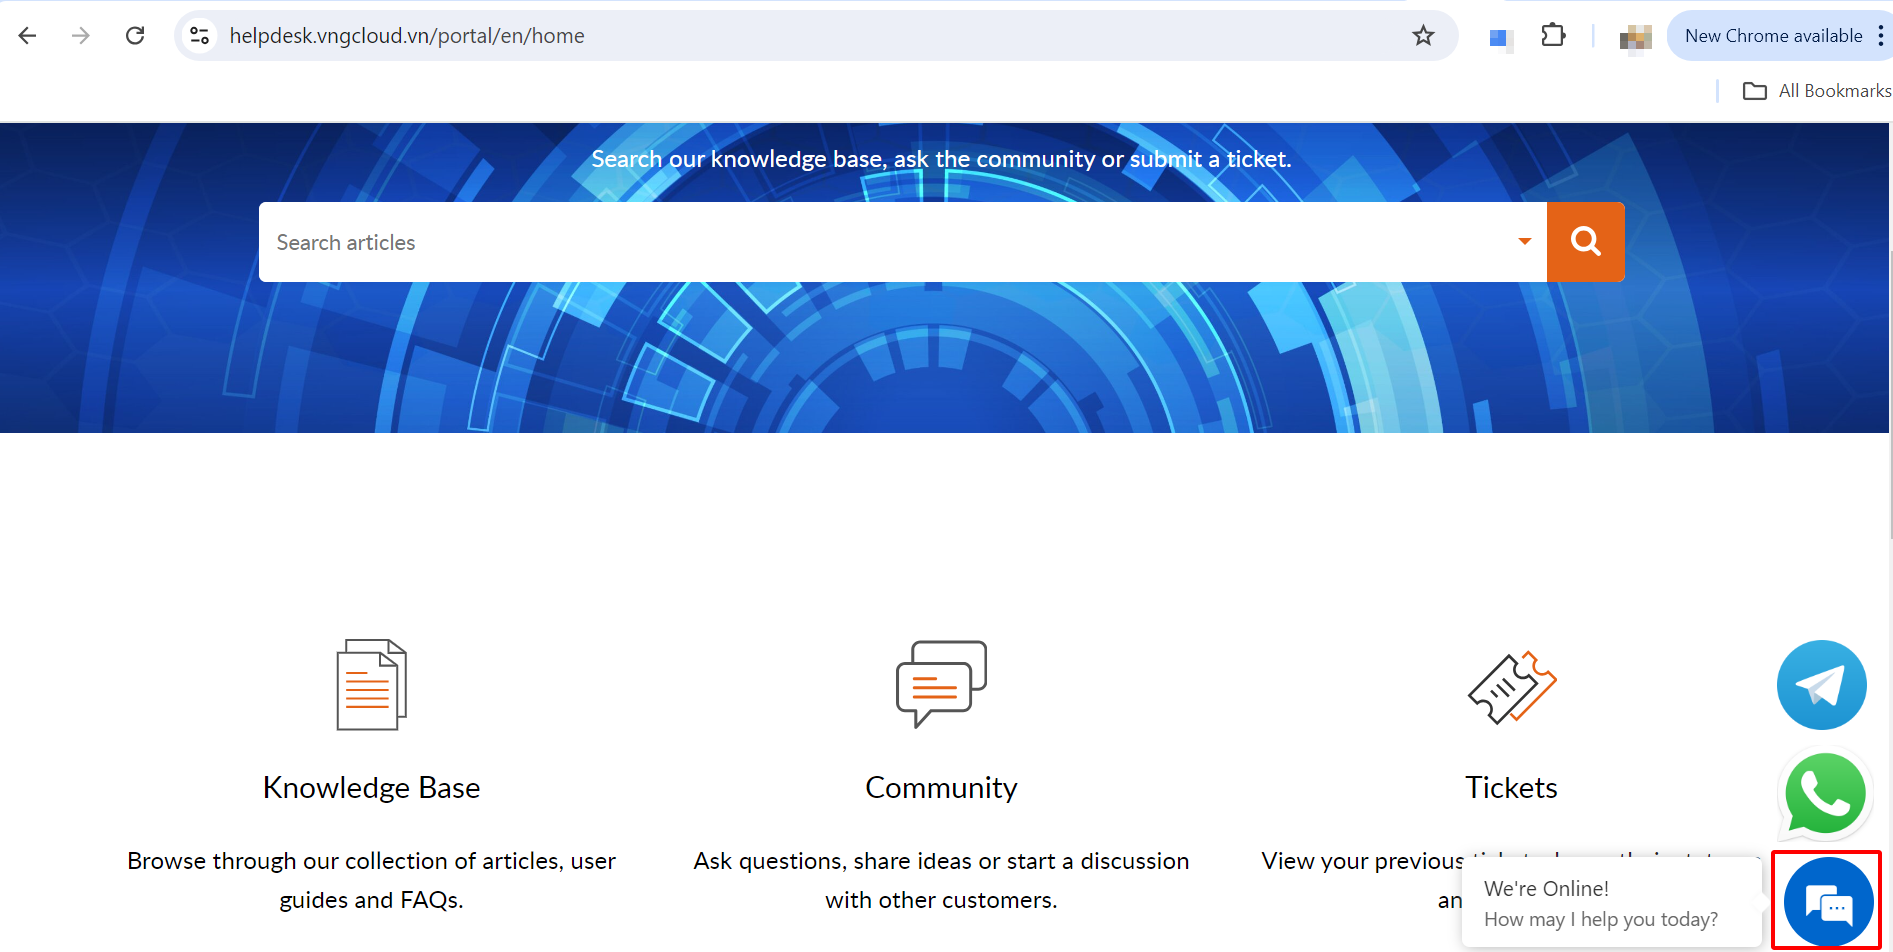
Task: Open the Tickets heading link
Action: [x=1511, y=788]
